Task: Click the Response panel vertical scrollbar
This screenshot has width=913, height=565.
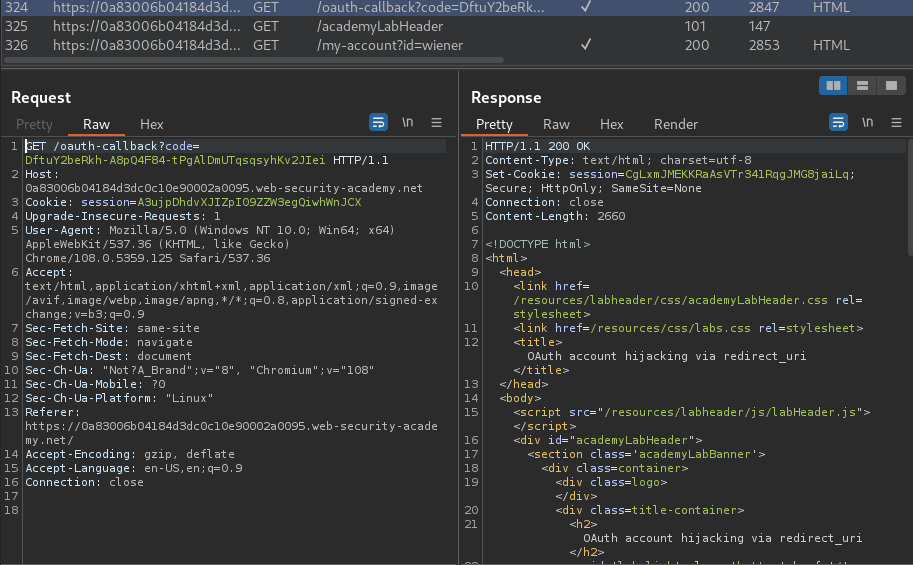Action: pos(910,196)
